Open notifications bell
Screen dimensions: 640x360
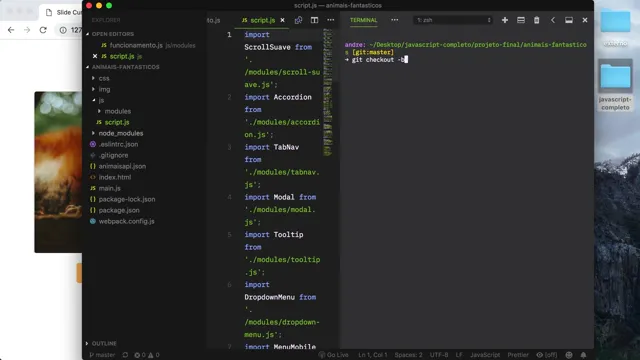point(583,355)
